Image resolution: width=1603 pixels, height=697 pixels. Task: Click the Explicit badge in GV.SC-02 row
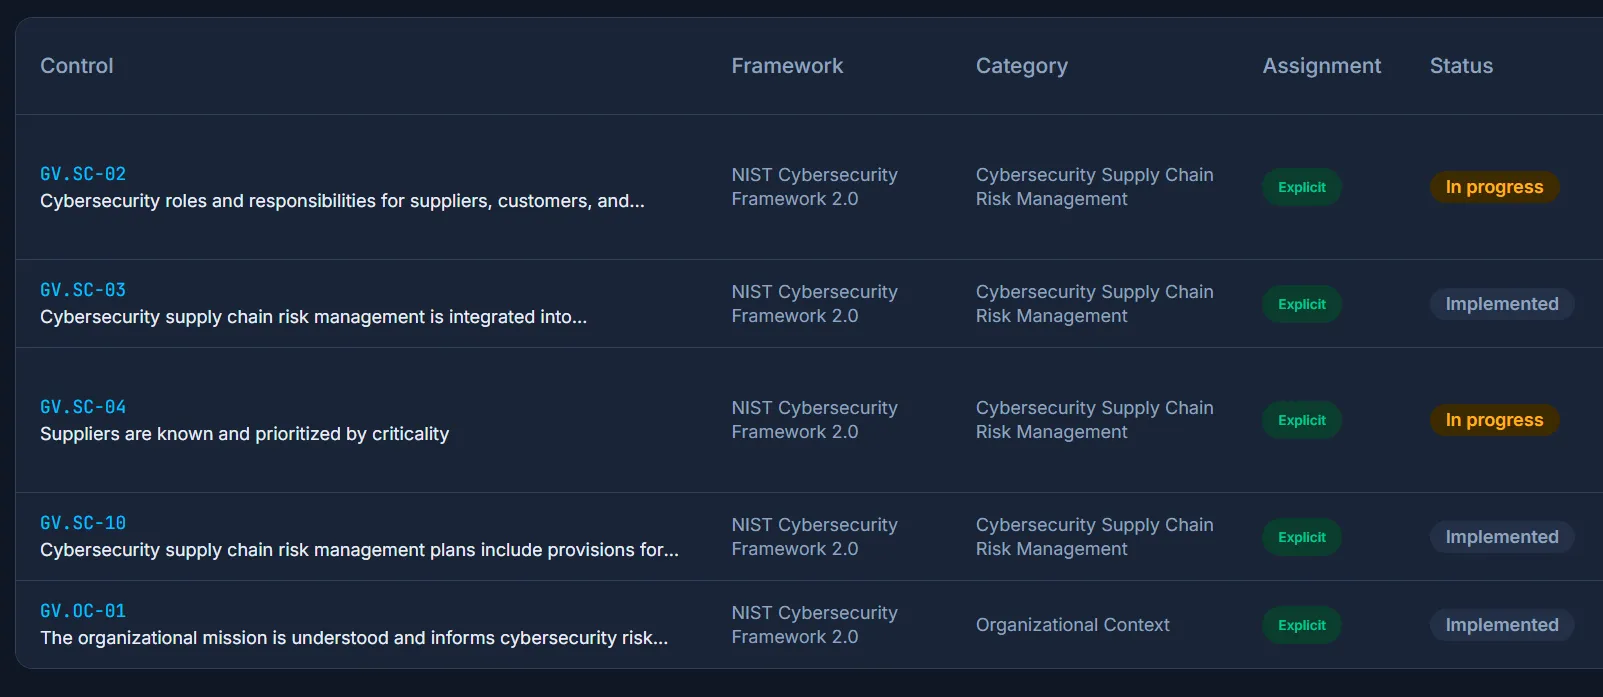tap(1302, 187)
